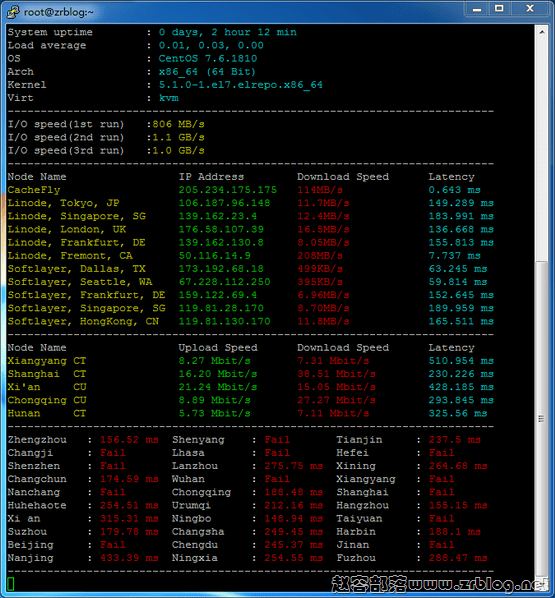
Task: Click the scrollbar thumb grip
Action: pos(541,419)
